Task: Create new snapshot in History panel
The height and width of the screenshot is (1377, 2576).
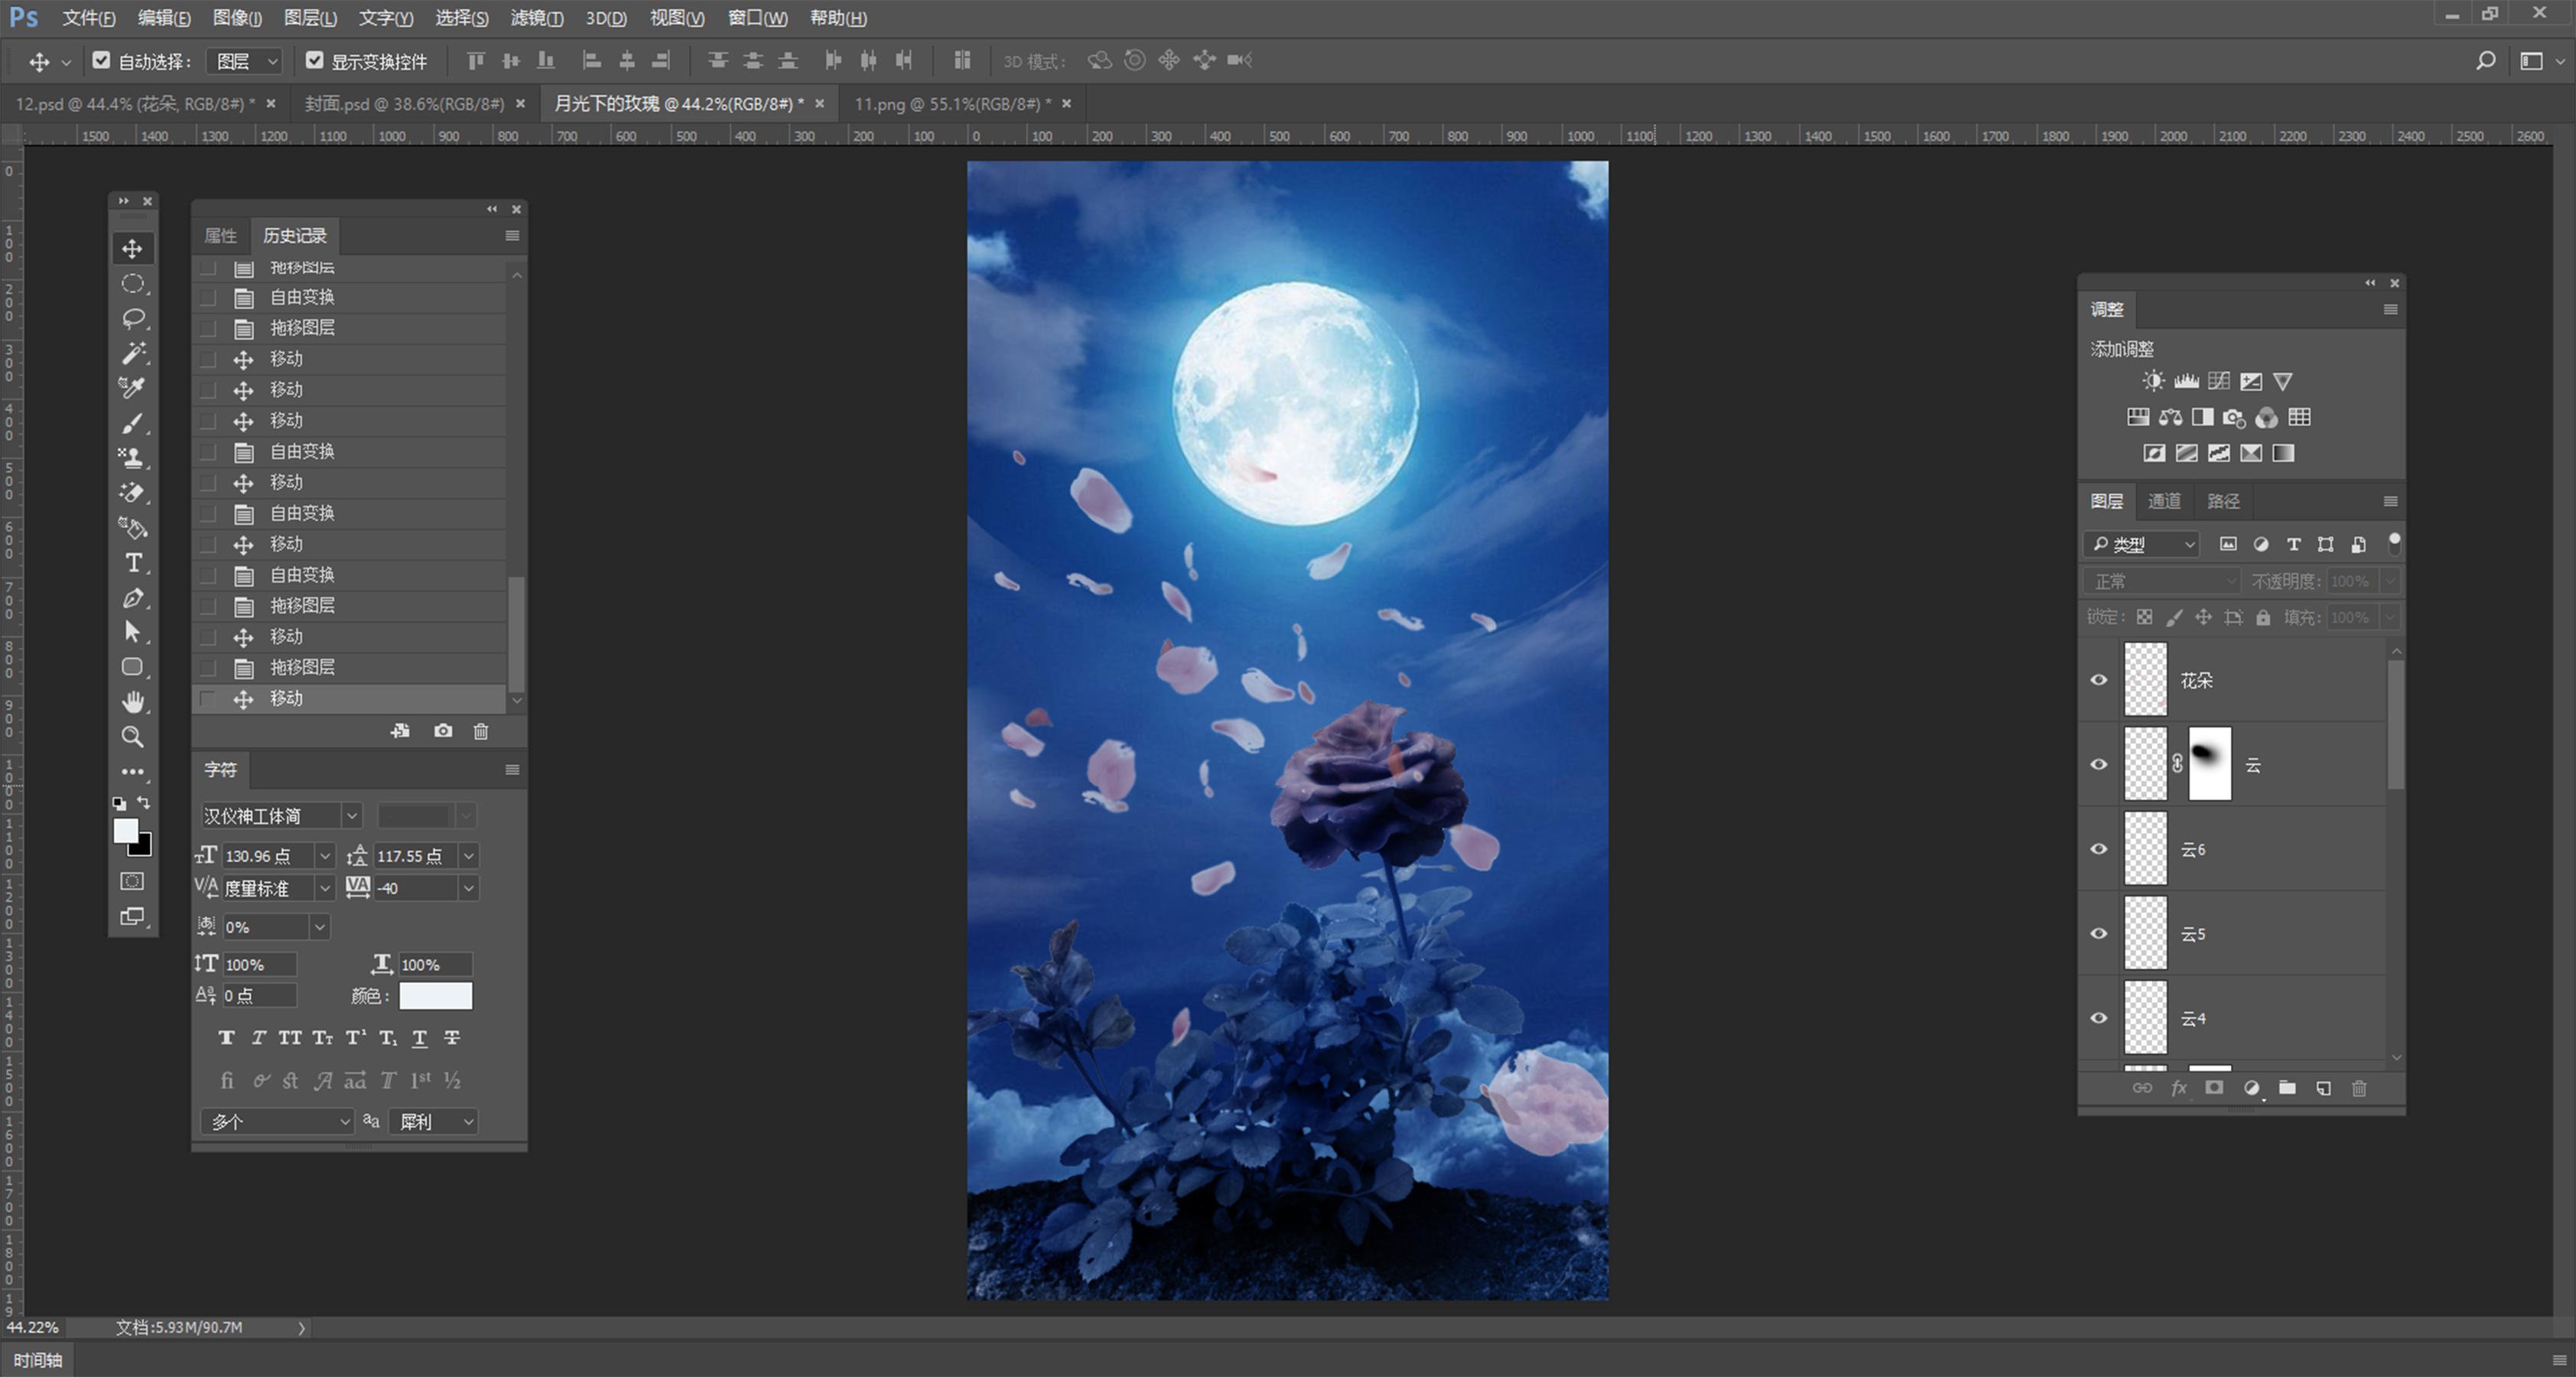Action: 443,731
